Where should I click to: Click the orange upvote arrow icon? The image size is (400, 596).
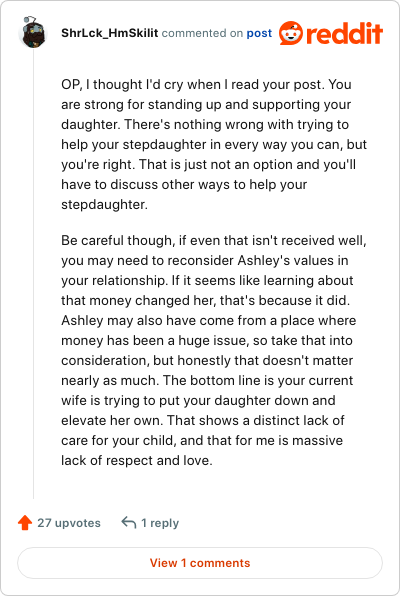click(x=25, y=523)
